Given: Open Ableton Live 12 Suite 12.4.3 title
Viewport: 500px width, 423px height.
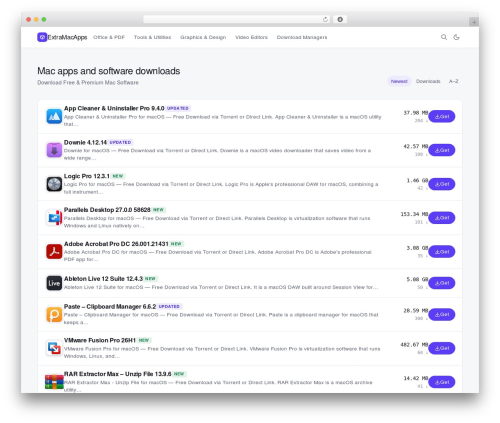Looking at the screenshot, I should [x=103, y=279].
